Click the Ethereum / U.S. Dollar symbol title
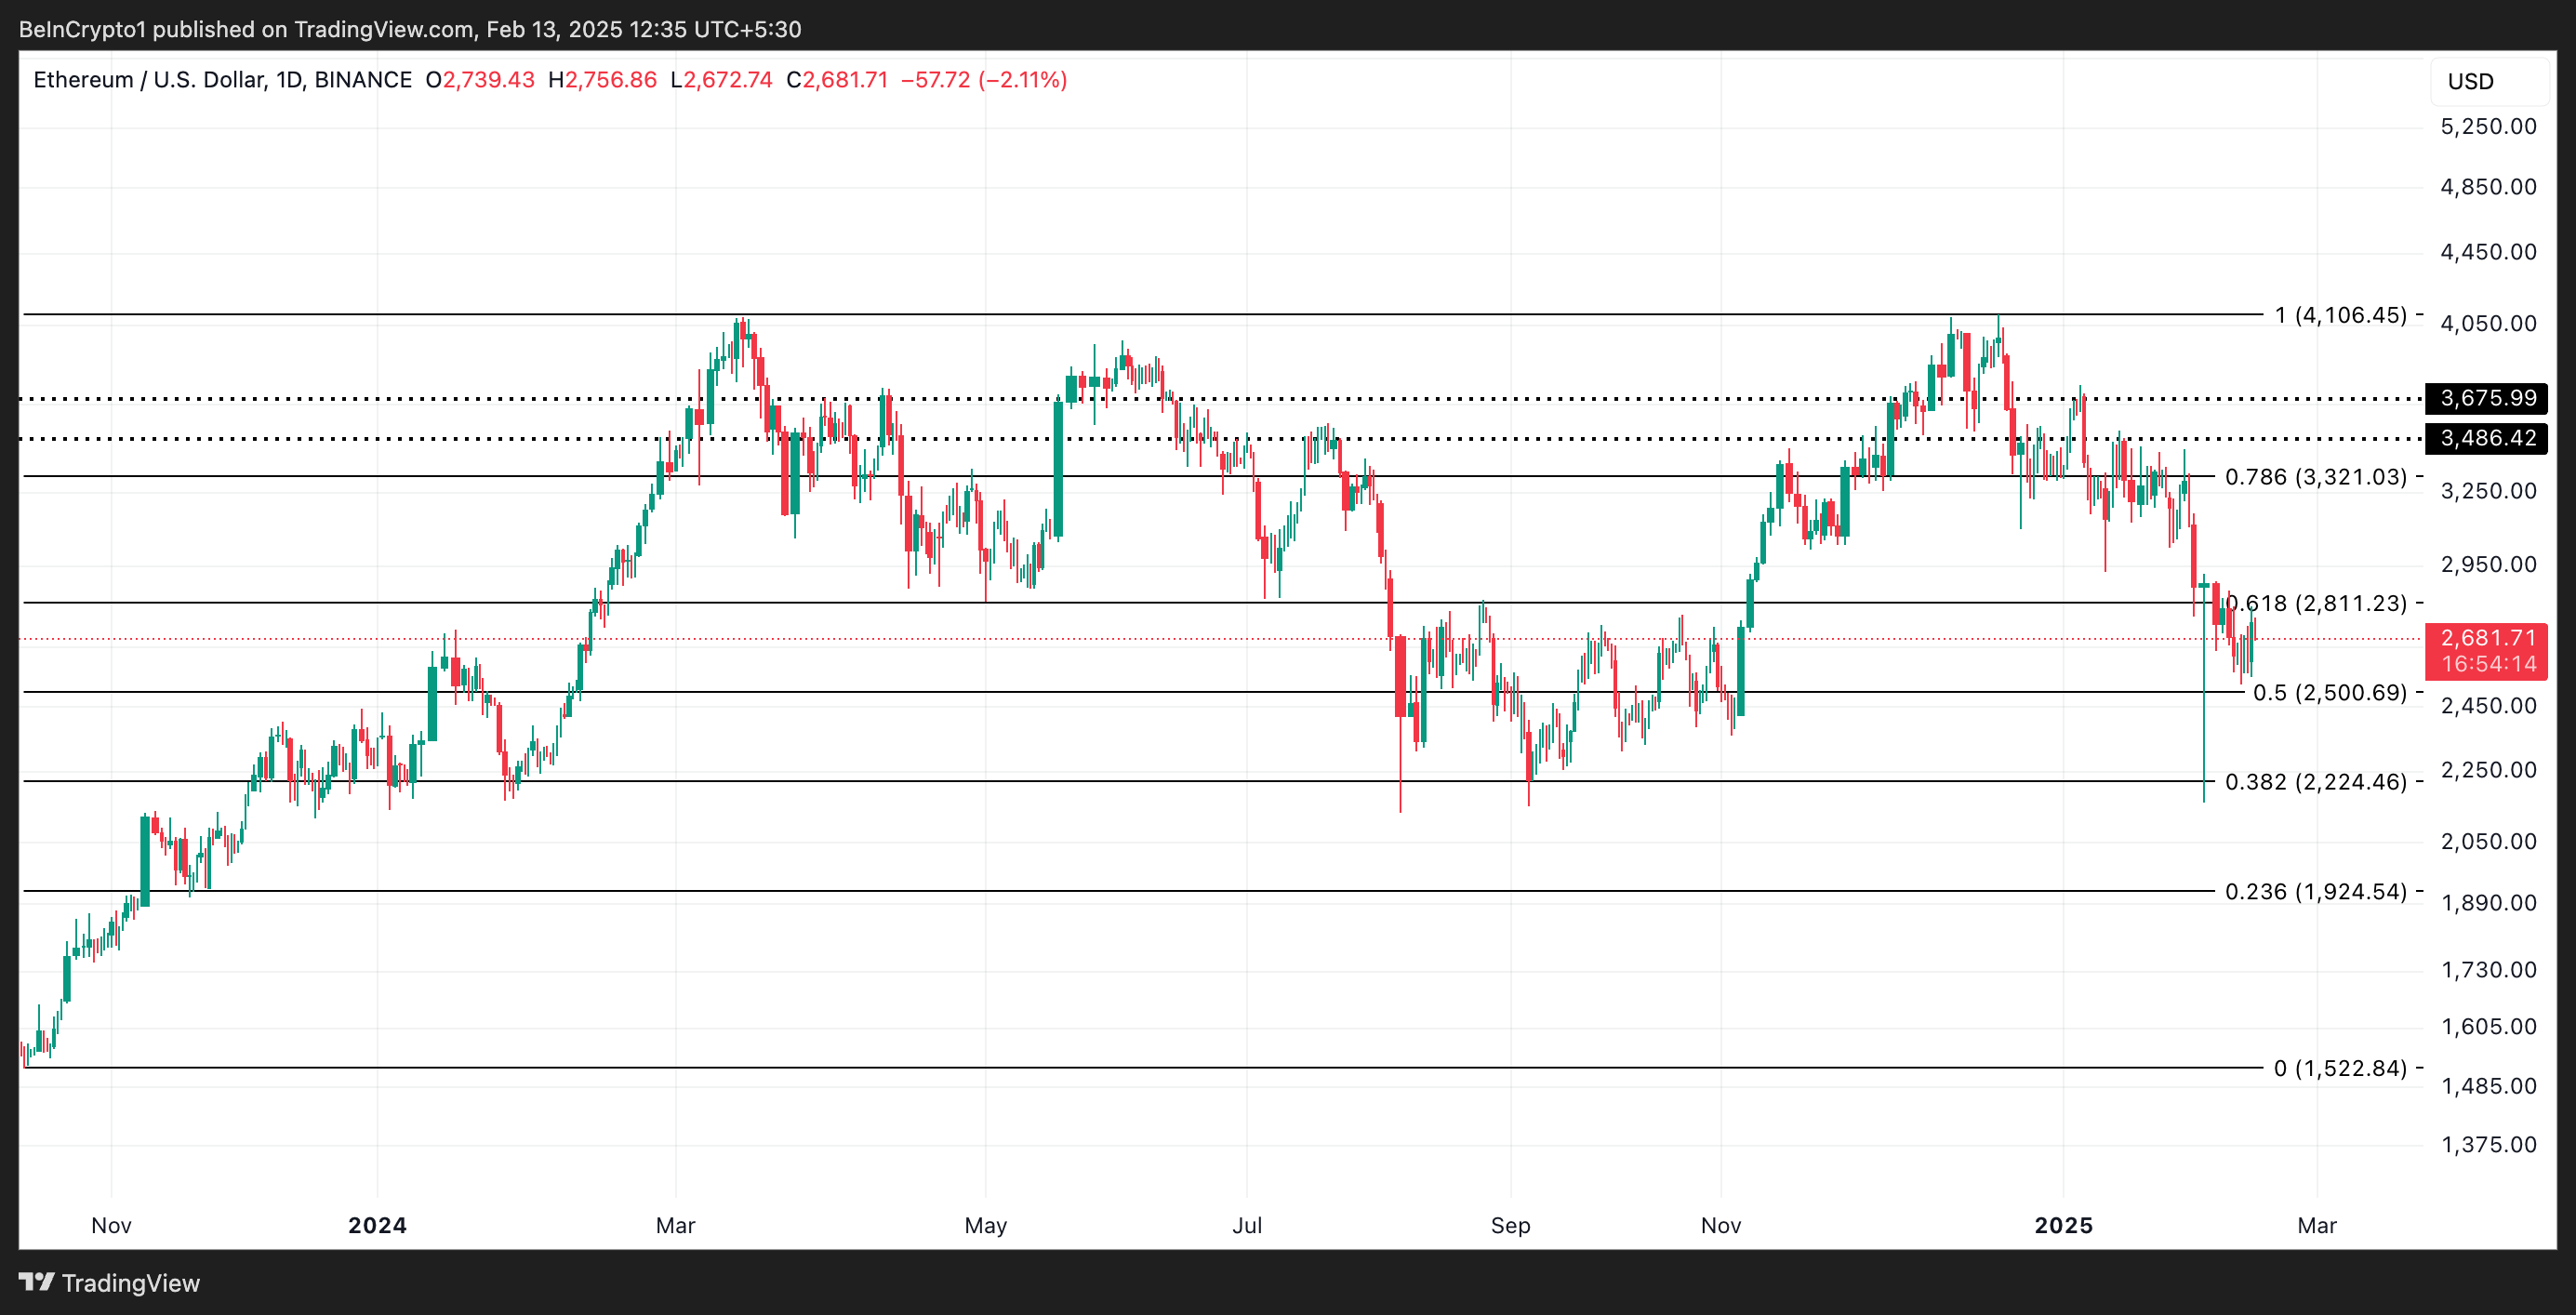Screen dimensions: 2576x1315 (x=150, y=80)
